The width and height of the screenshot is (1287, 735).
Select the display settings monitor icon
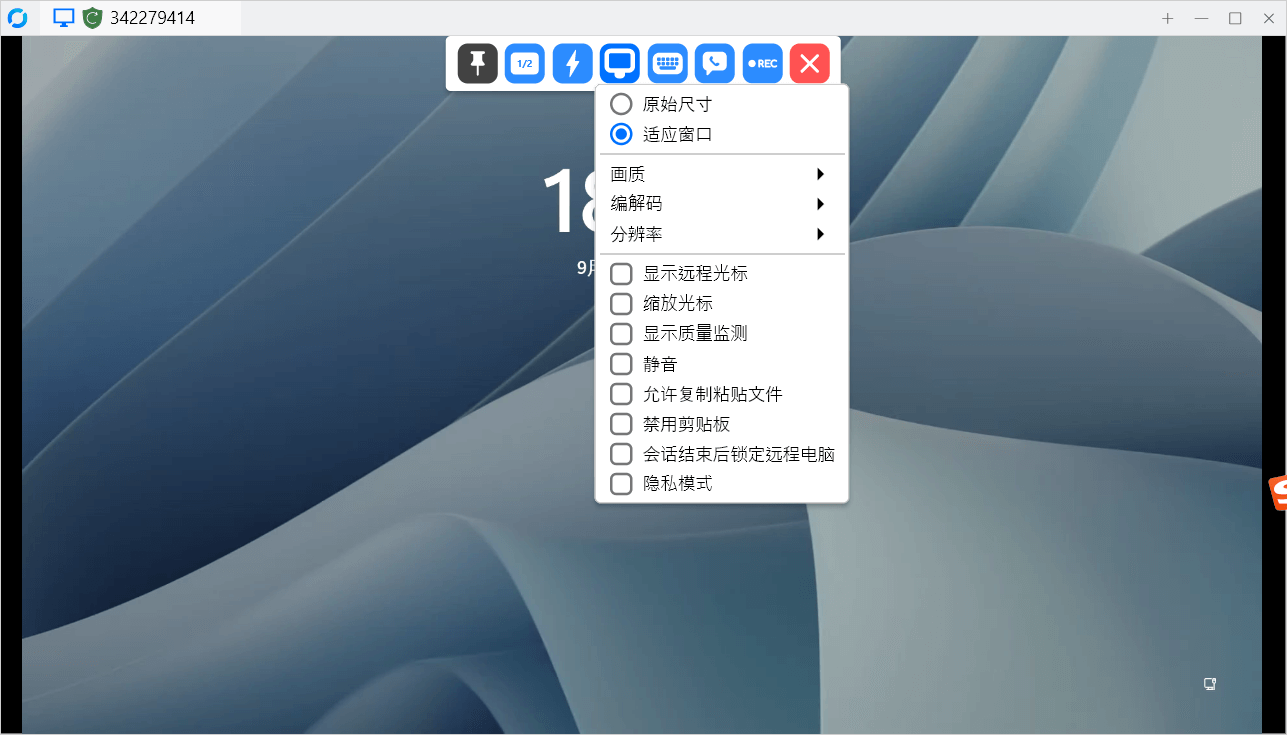pyautogui.click(x=619, y=63)
